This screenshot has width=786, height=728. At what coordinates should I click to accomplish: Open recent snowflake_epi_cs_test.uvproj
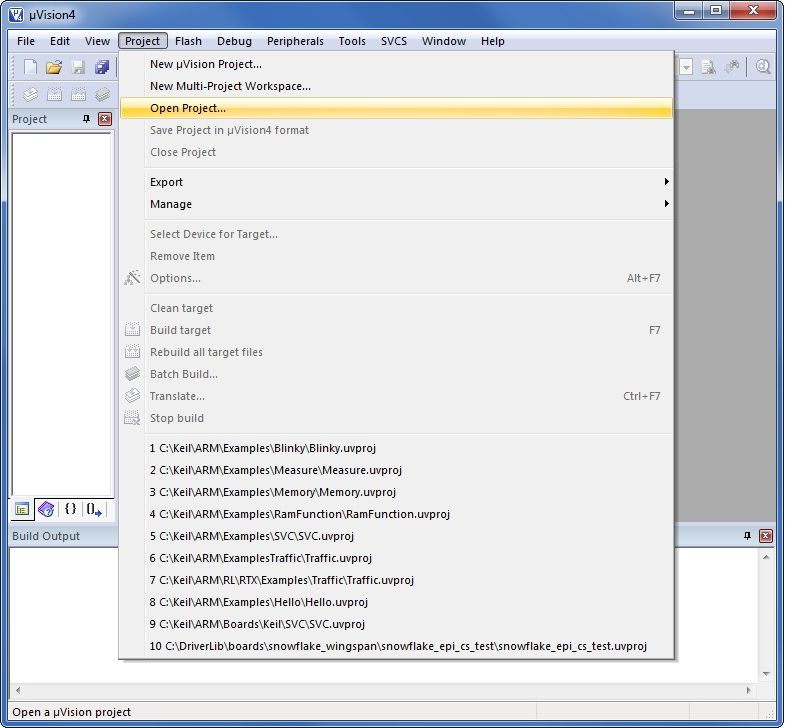397,646
